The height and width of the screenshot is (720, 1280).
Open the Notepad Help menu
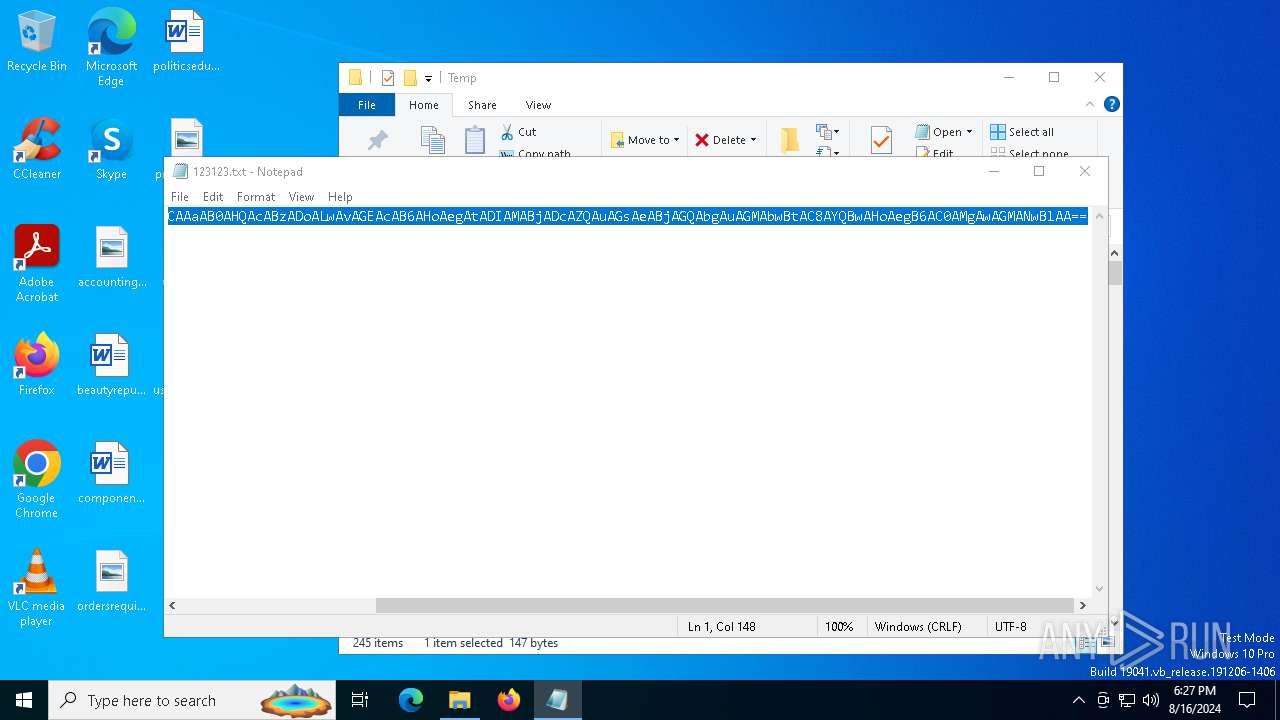pyautogui.click(x=340, y=197)
